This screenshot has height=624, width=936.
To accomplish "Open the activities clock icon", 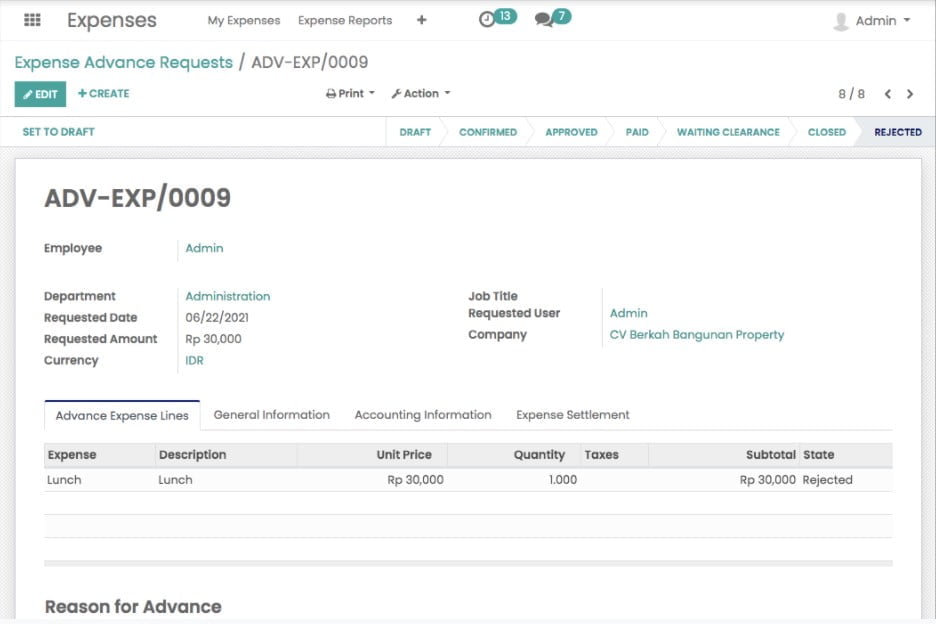I will coord(487,20).
